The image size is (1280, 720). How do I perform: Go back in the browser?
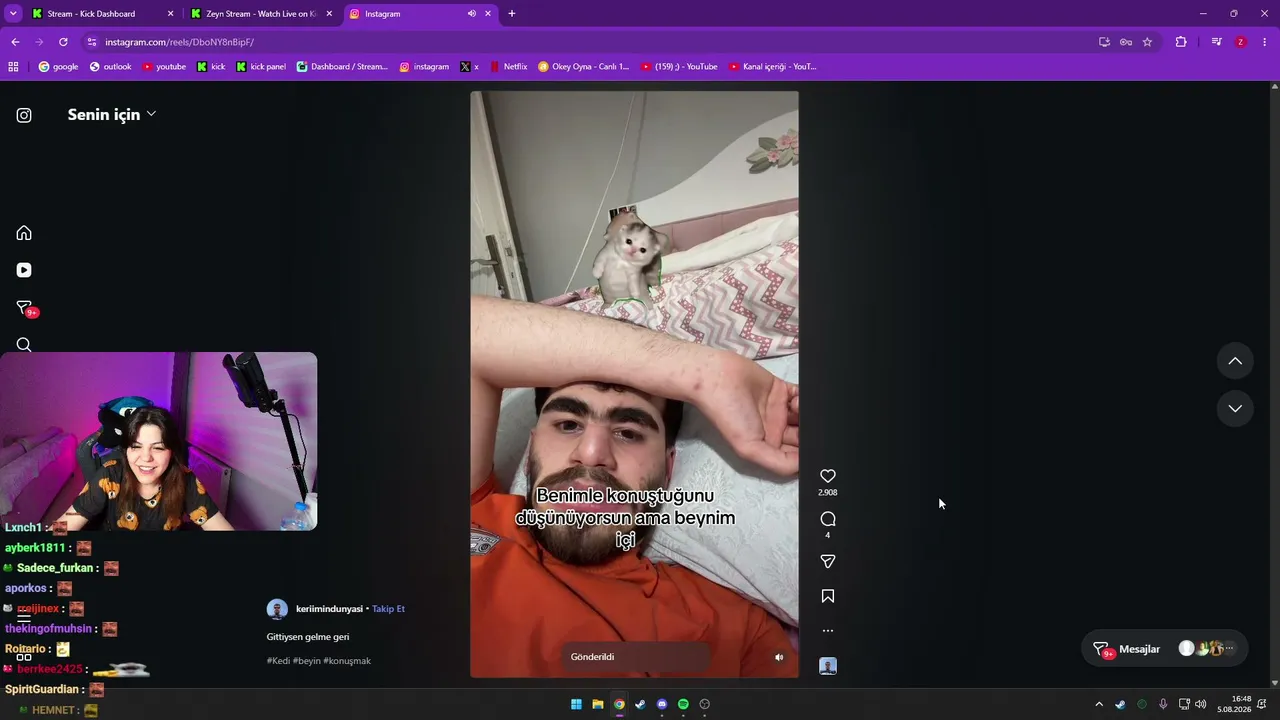click(x=15, y=42)
